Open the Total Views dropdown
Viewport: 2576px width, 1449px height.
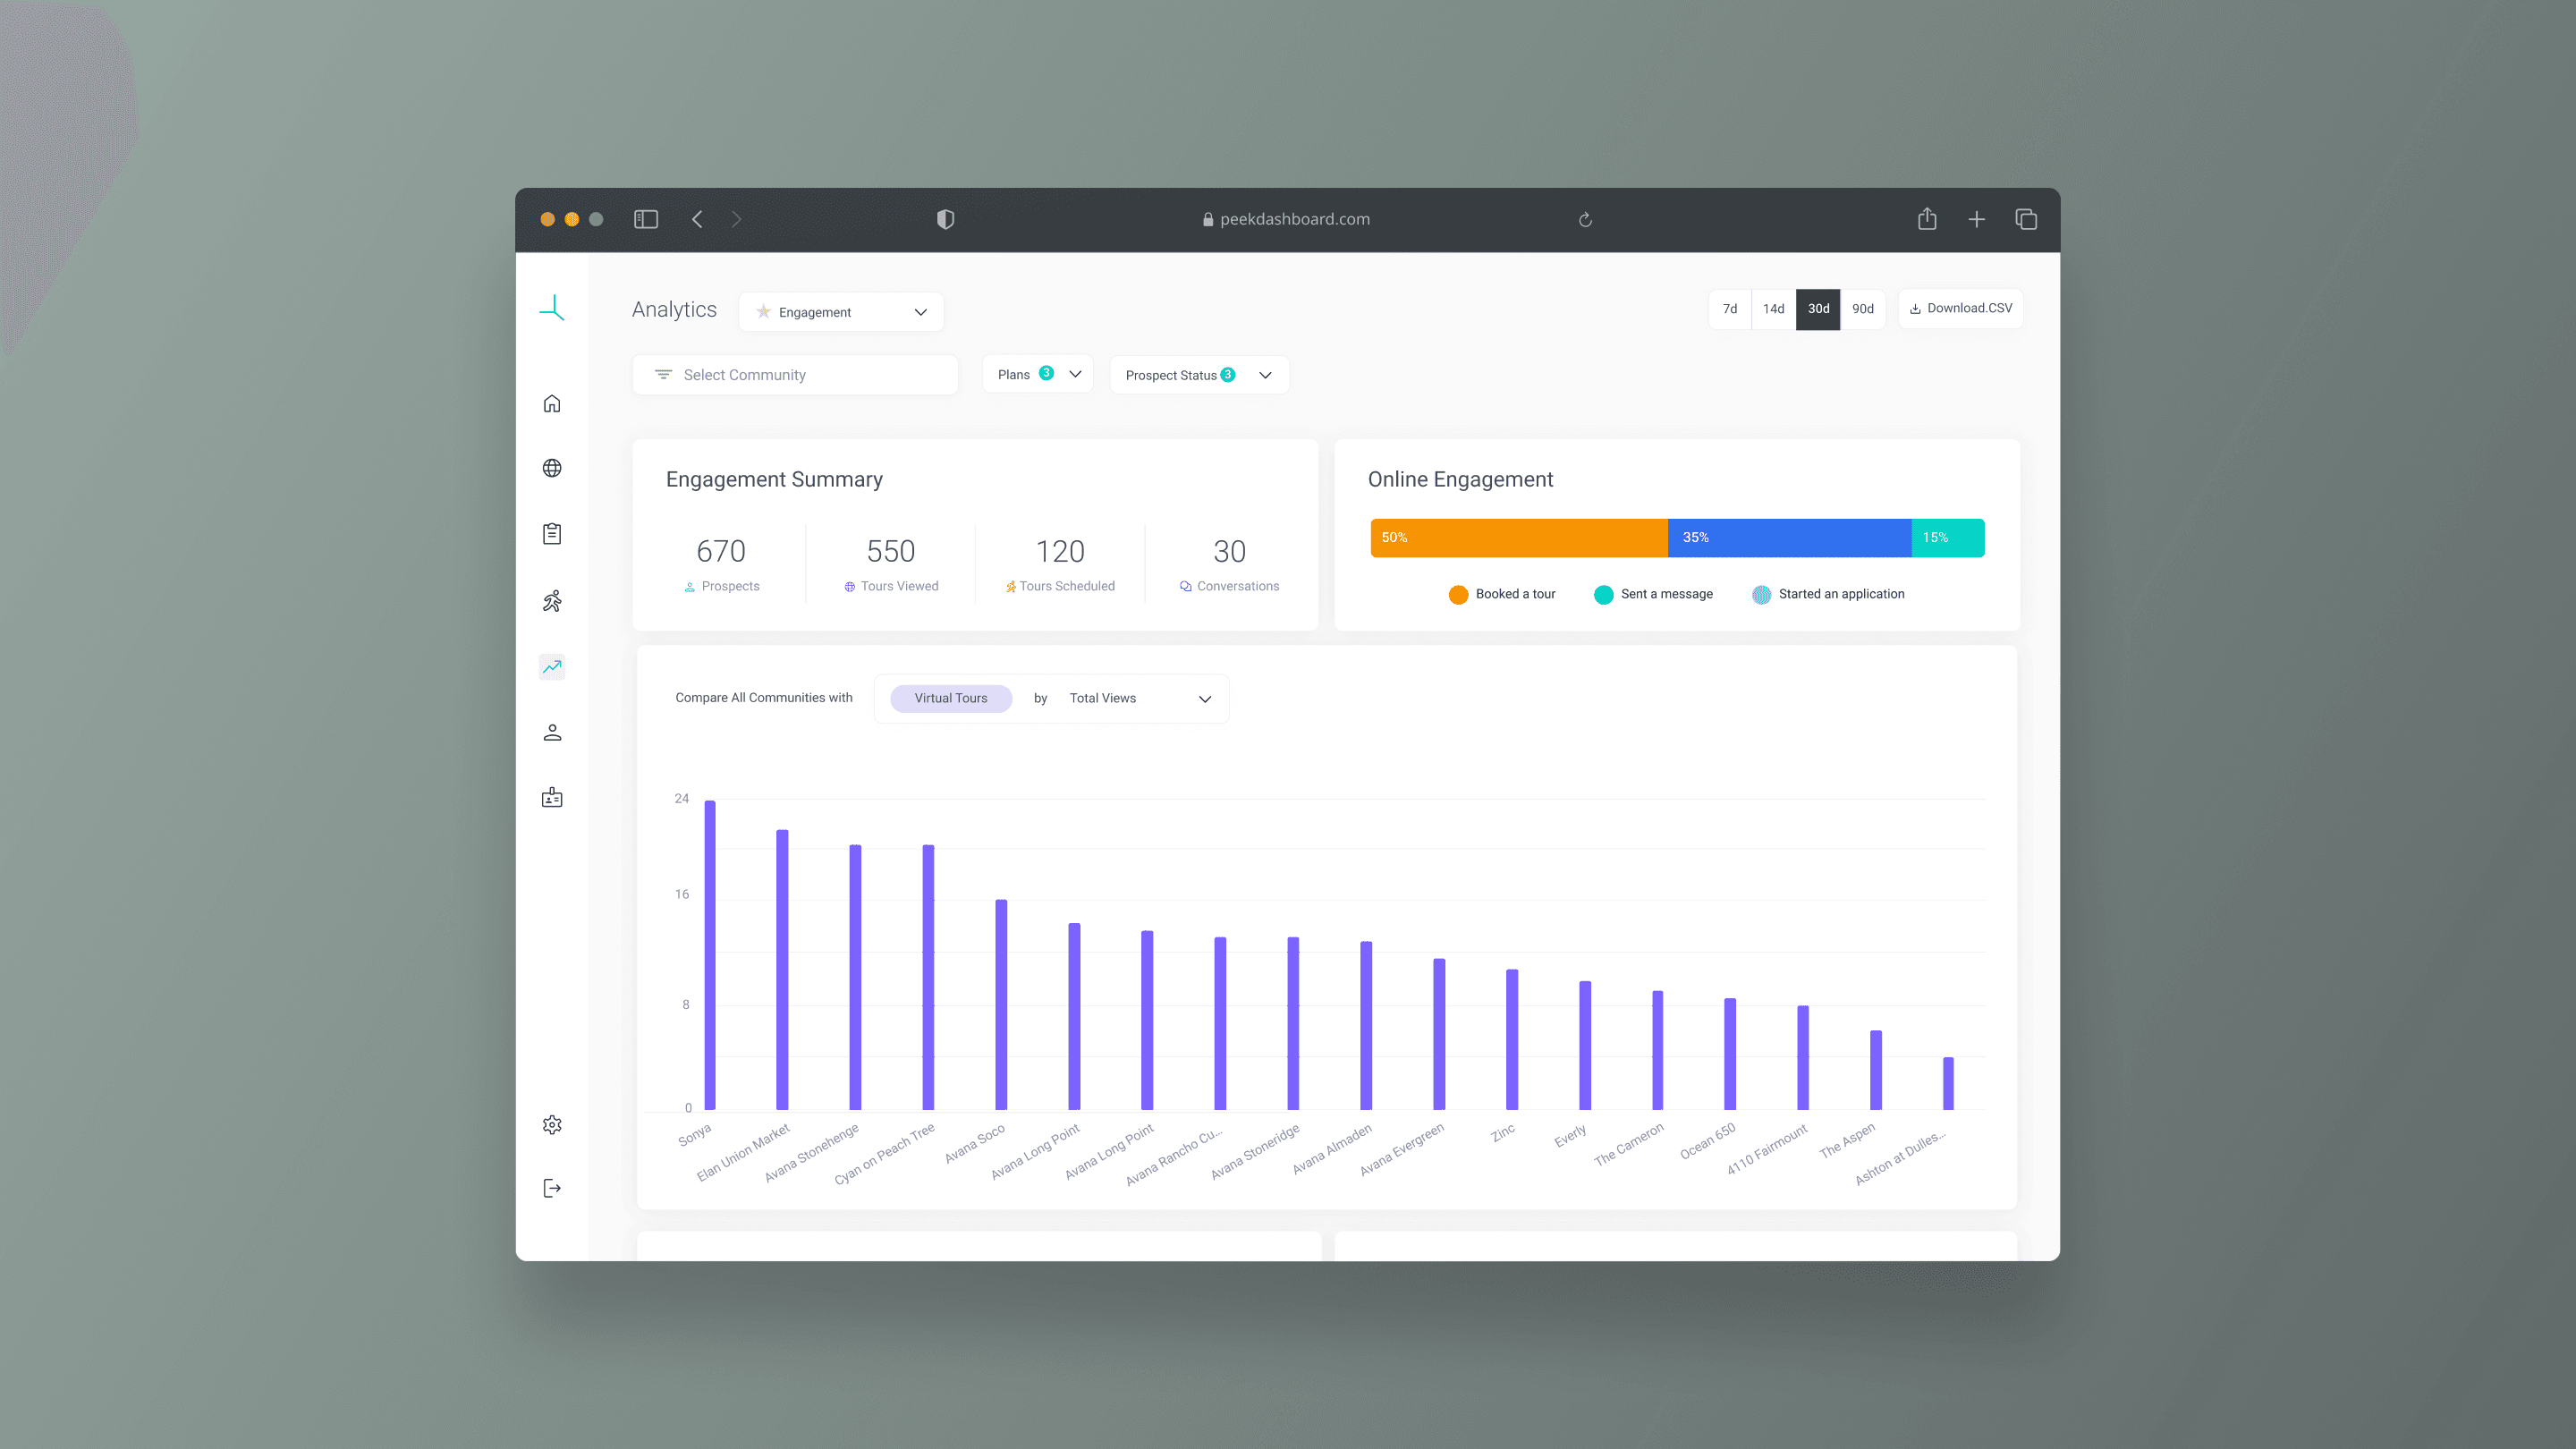(x=1139, y=698)
